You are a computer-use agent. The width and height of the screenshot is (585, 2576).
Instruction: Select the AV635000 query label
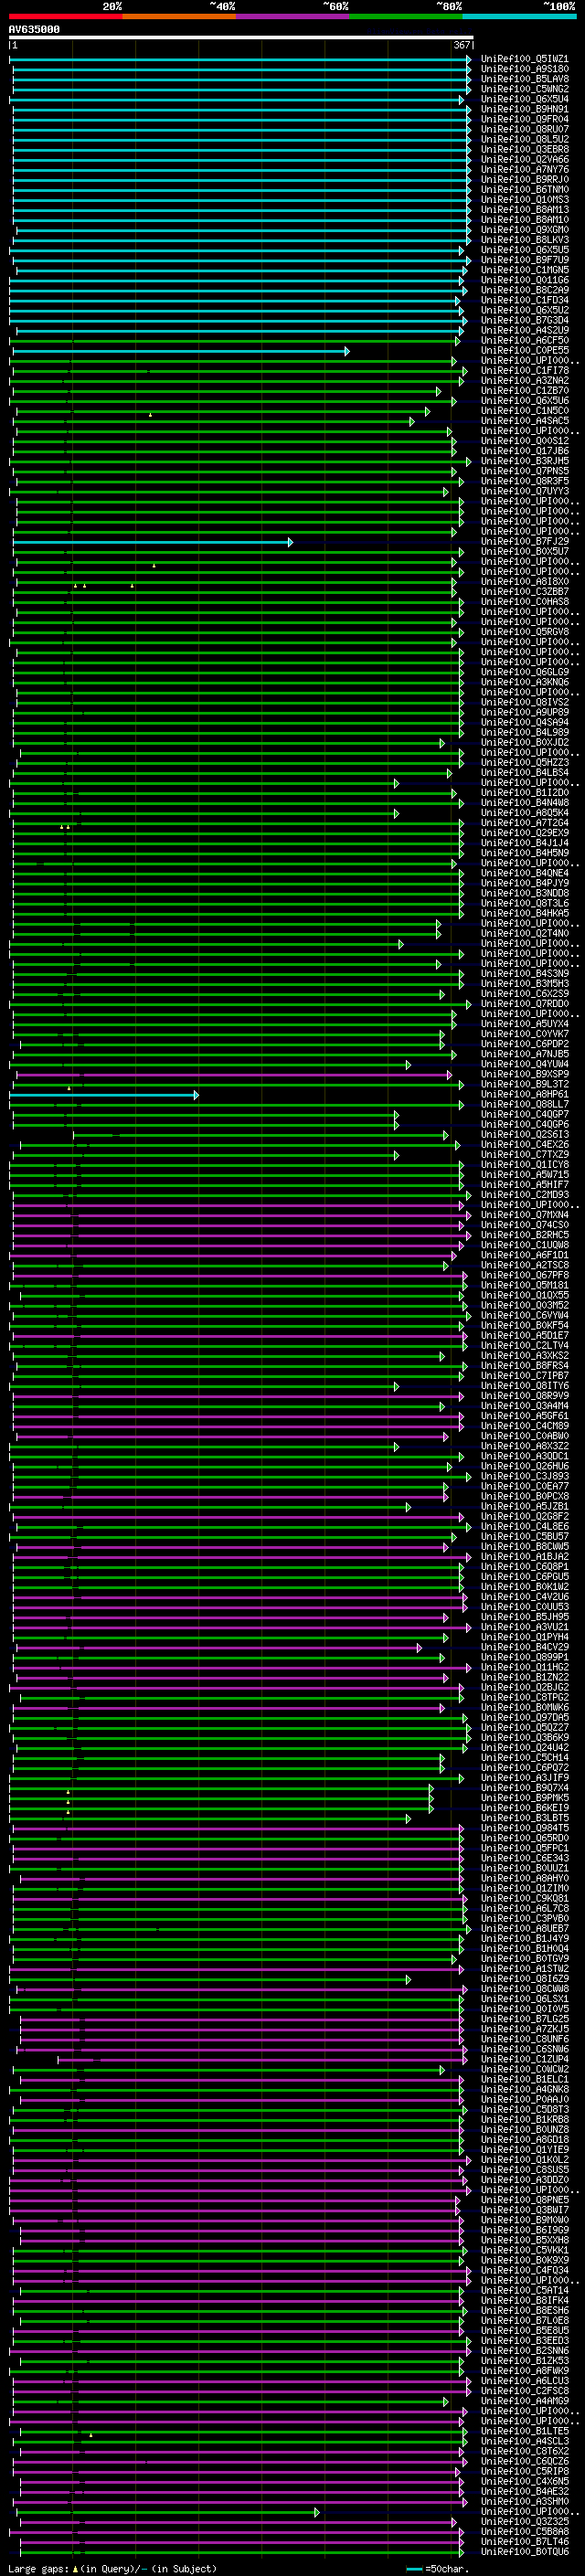point(34,30)
